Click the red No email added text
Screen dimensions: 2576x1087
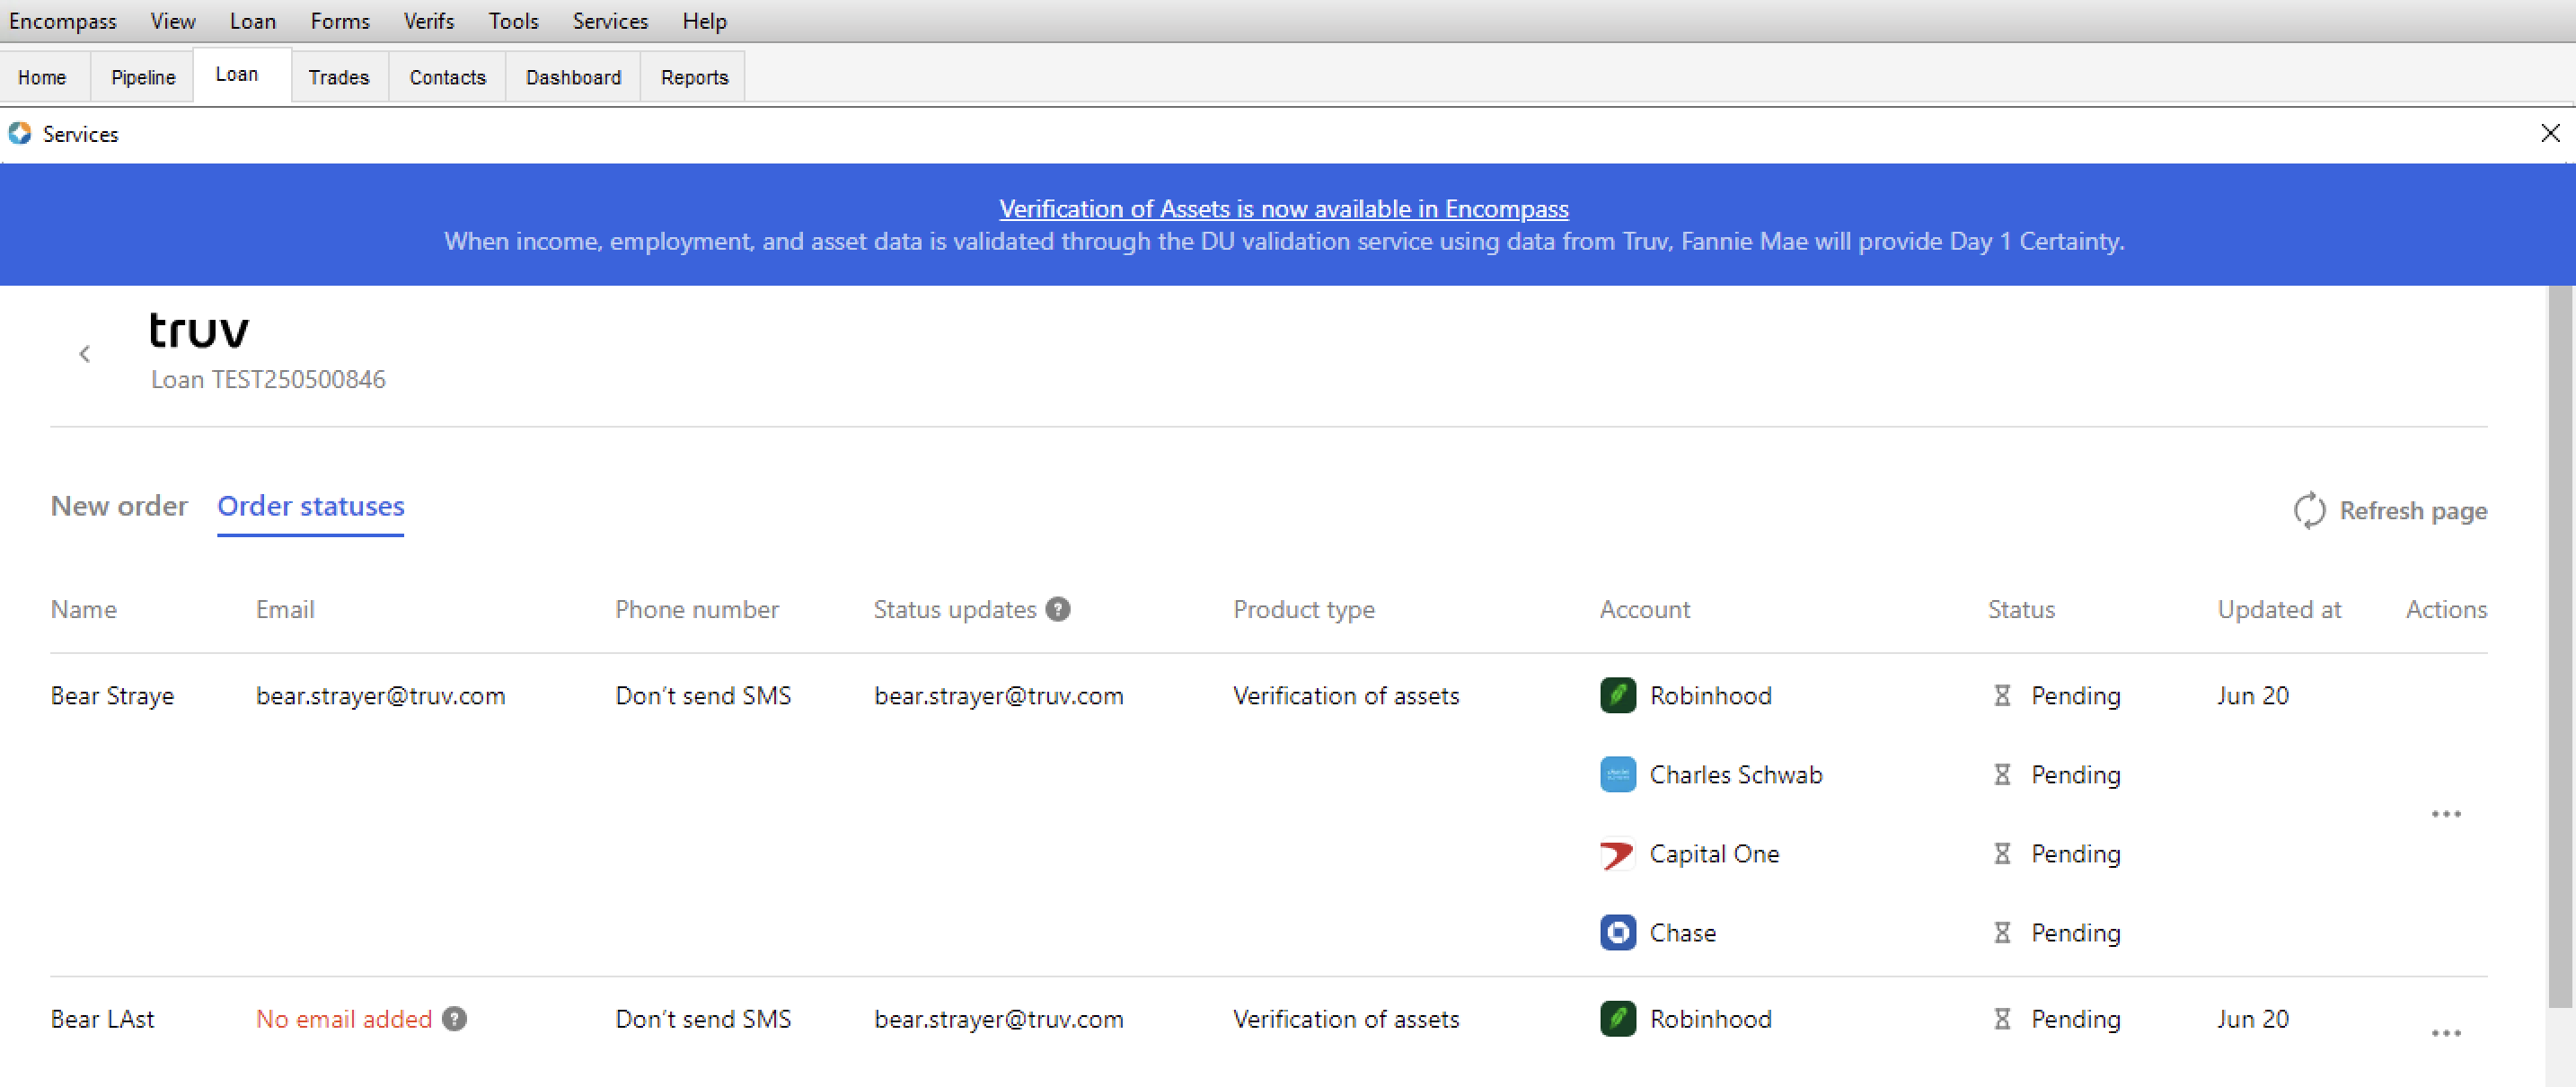point(343,1019)
